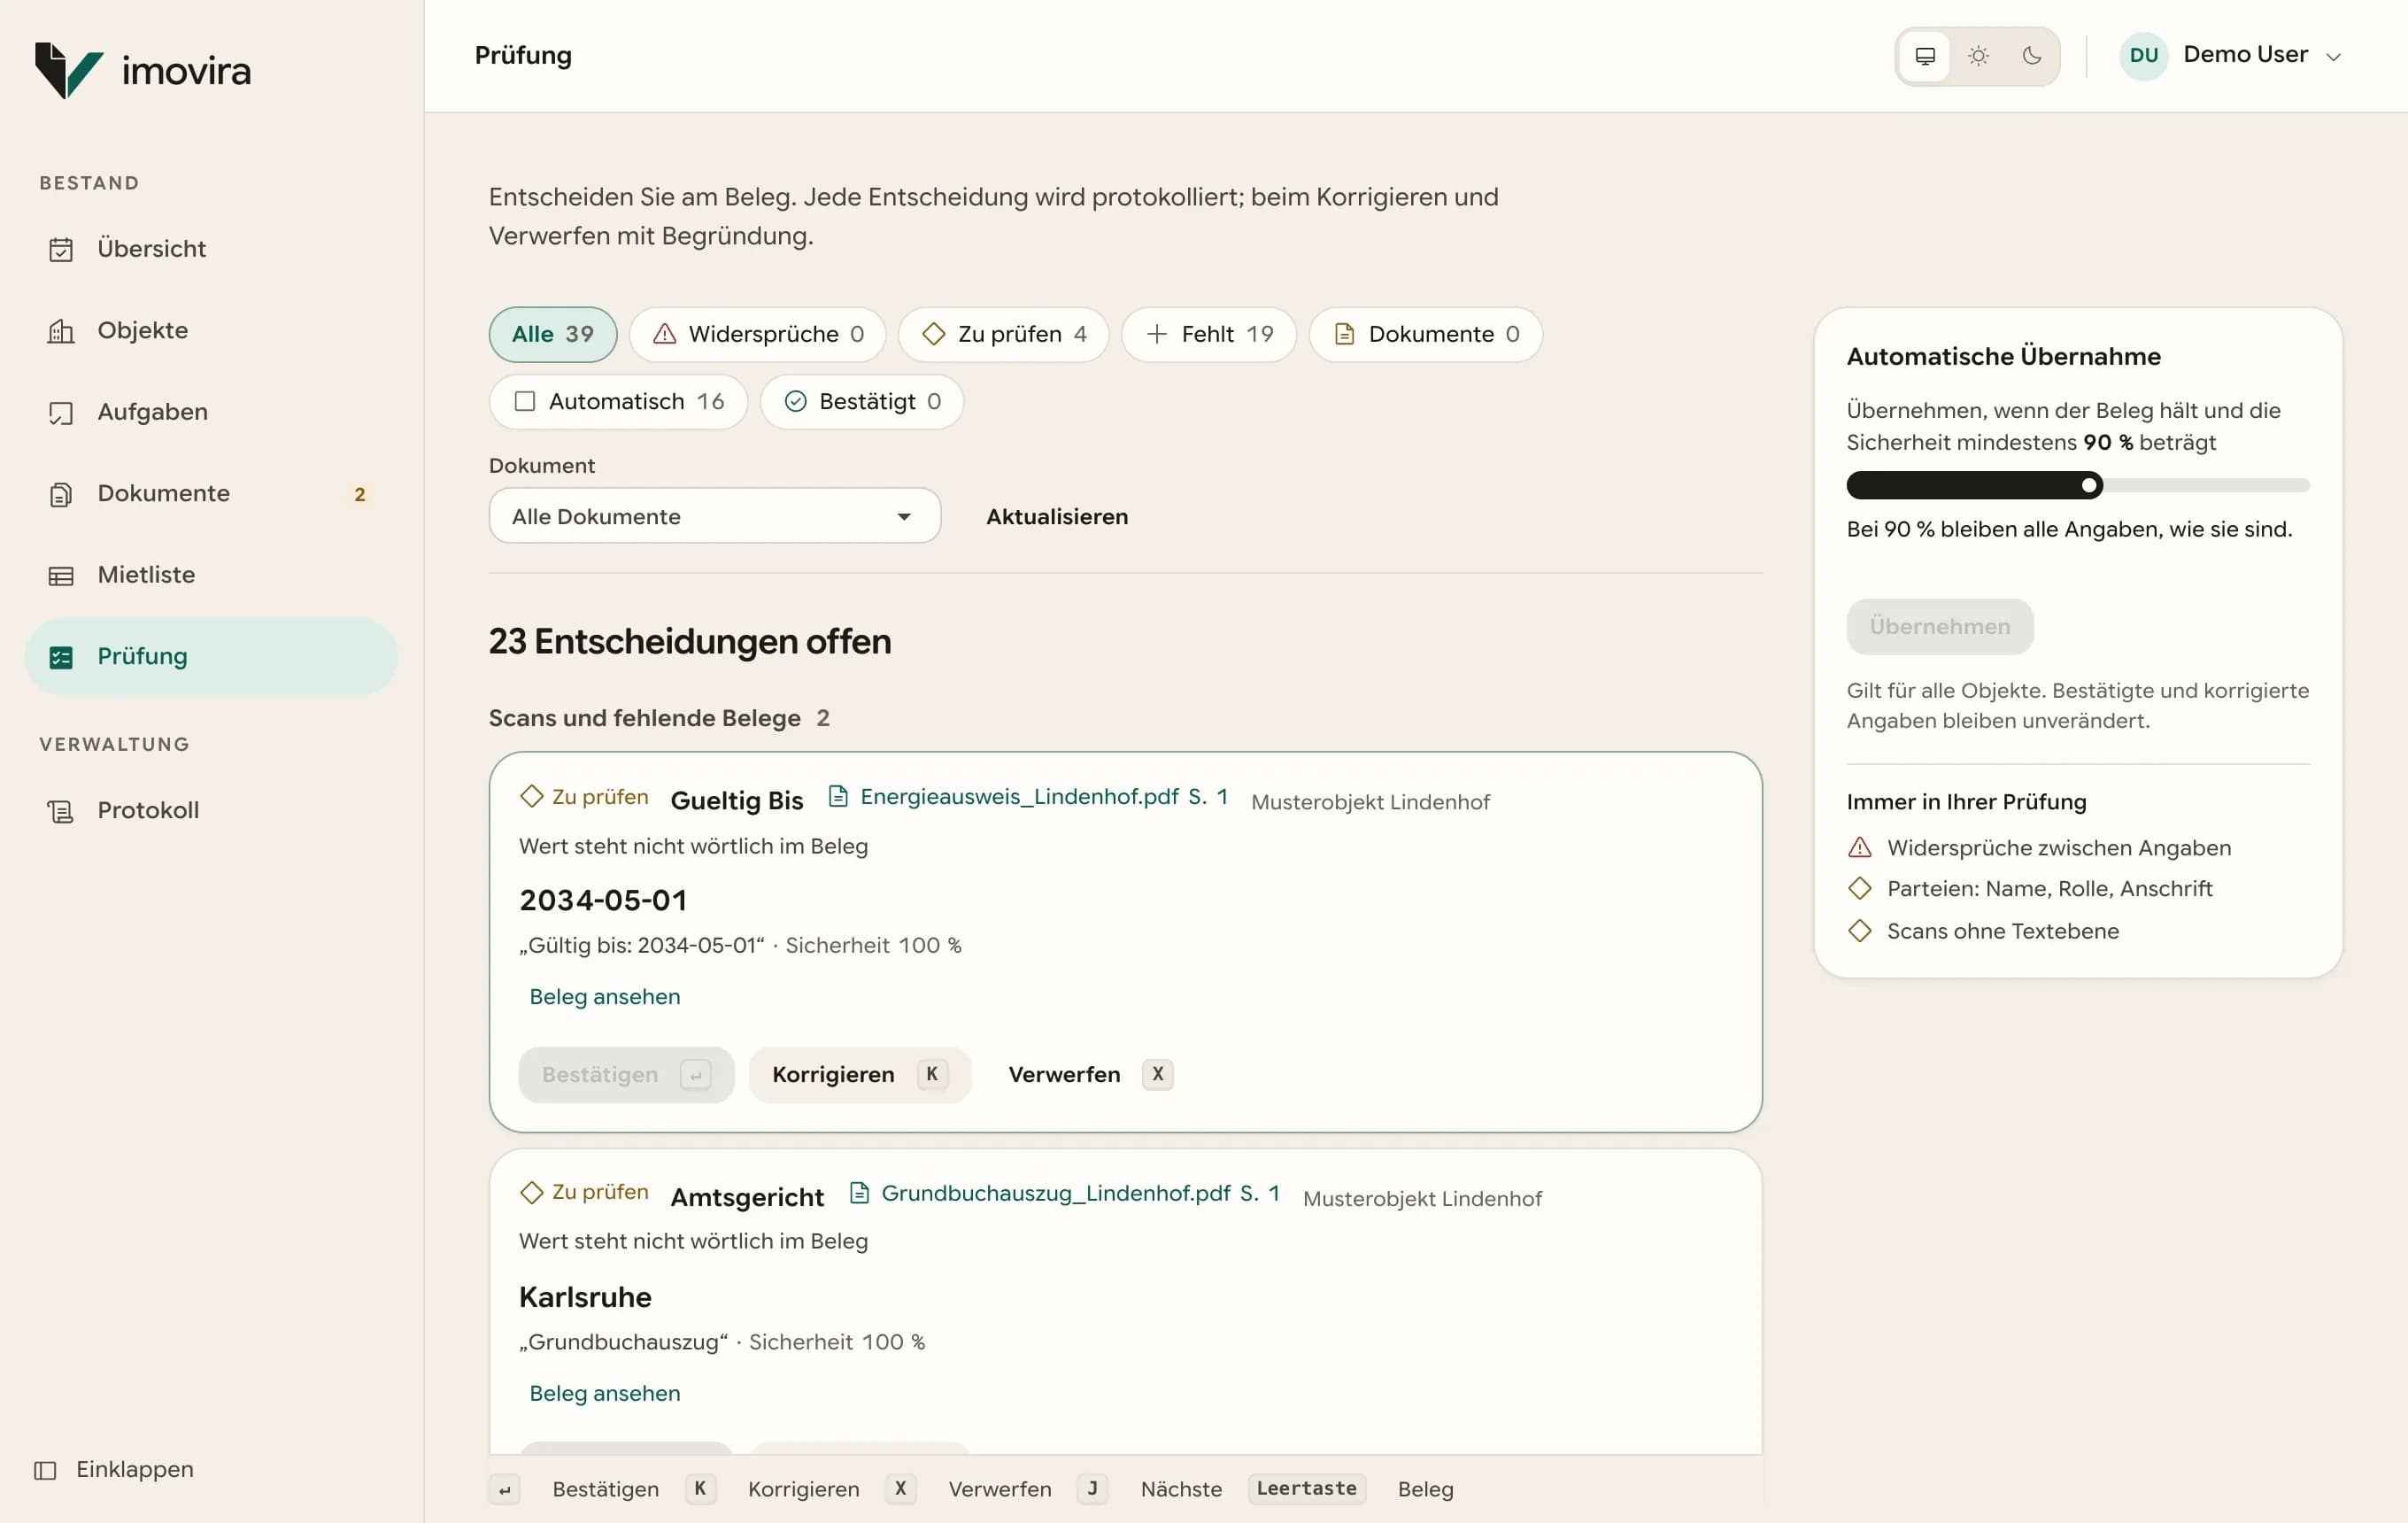Select the Widersprüche 0 filter tab
This screenshot has width=2408, height=1523.
(x=757, y=334)
